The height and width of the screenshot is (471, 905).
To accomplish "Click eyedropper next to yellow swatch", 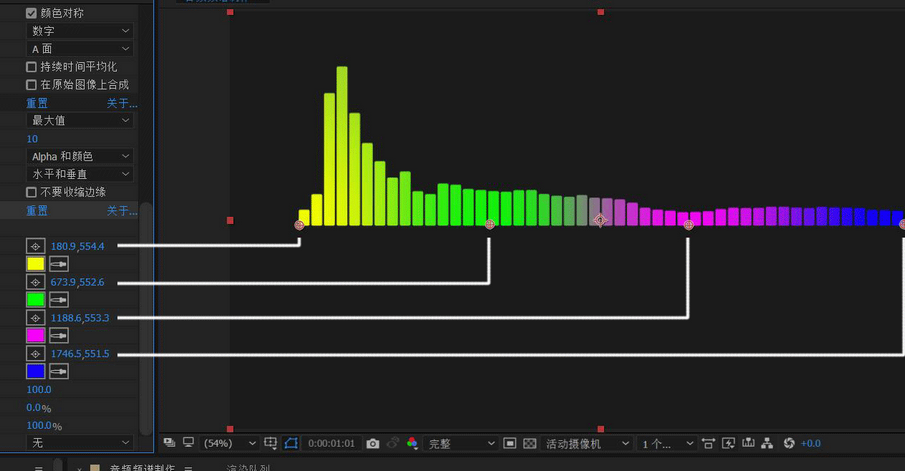I will pos(59,264).
